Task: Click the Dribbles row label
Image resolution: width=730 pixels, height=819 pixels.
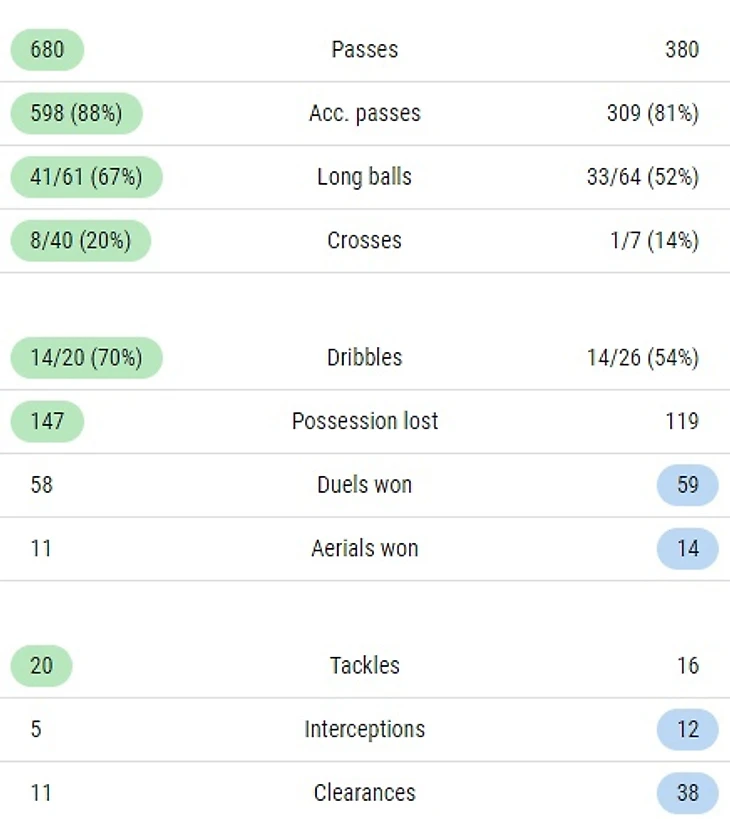Action: coord(364,357)
